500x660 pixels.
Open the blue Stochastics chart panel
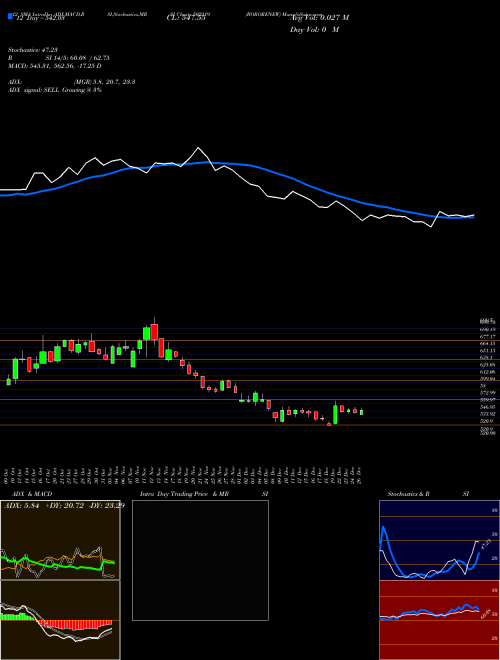tap(439, 540)
